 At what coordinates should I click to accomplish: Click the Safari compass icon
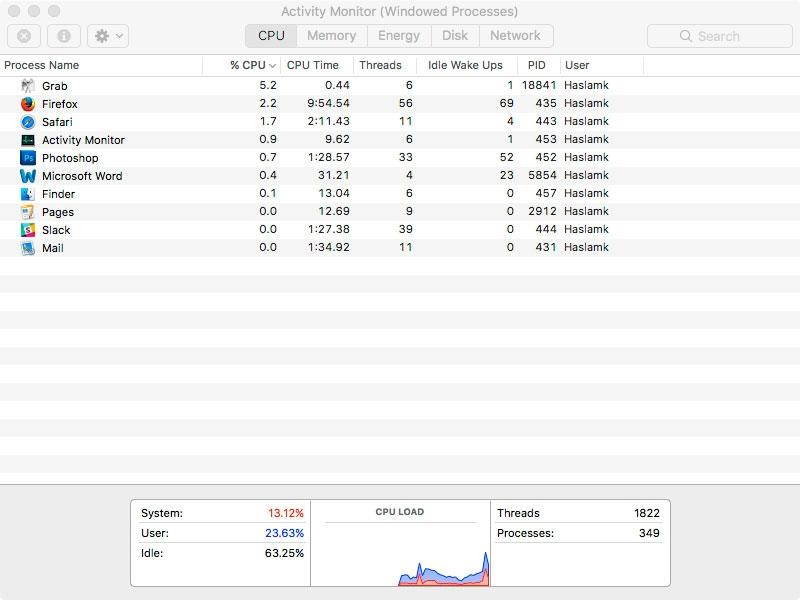tap(26, 122)
